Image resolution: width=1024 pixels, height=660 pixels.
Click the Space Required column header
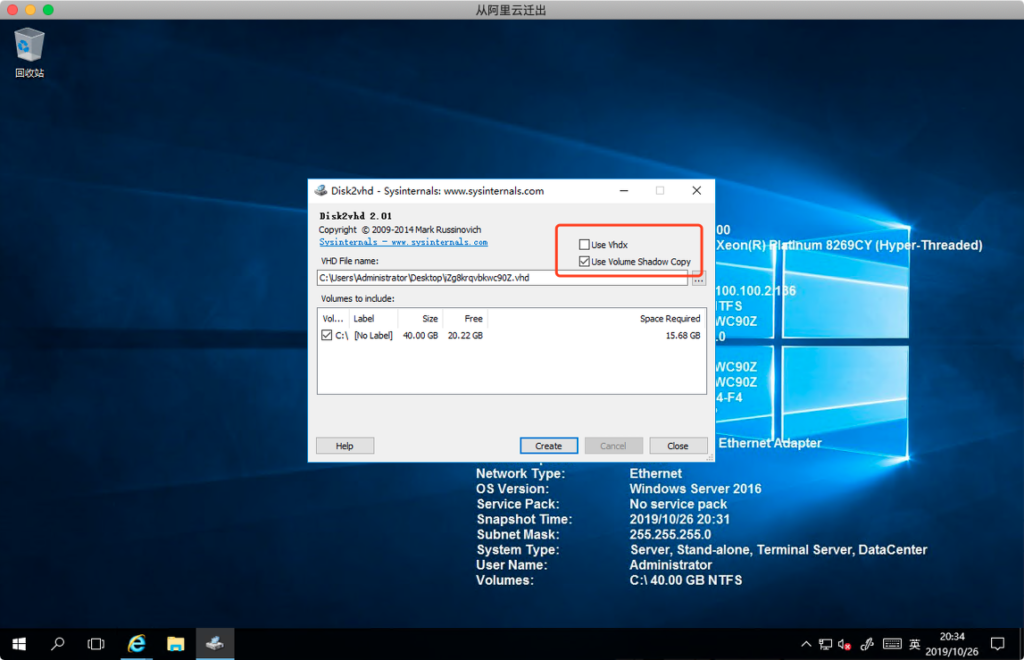coord(669,319)
